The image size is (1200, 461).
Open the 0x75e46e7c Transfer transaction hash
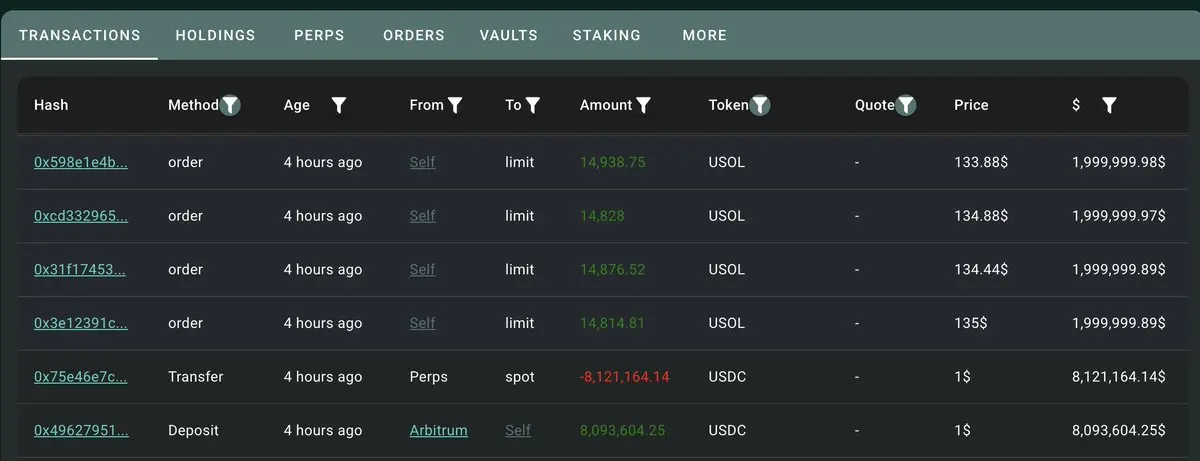[81, 377]
